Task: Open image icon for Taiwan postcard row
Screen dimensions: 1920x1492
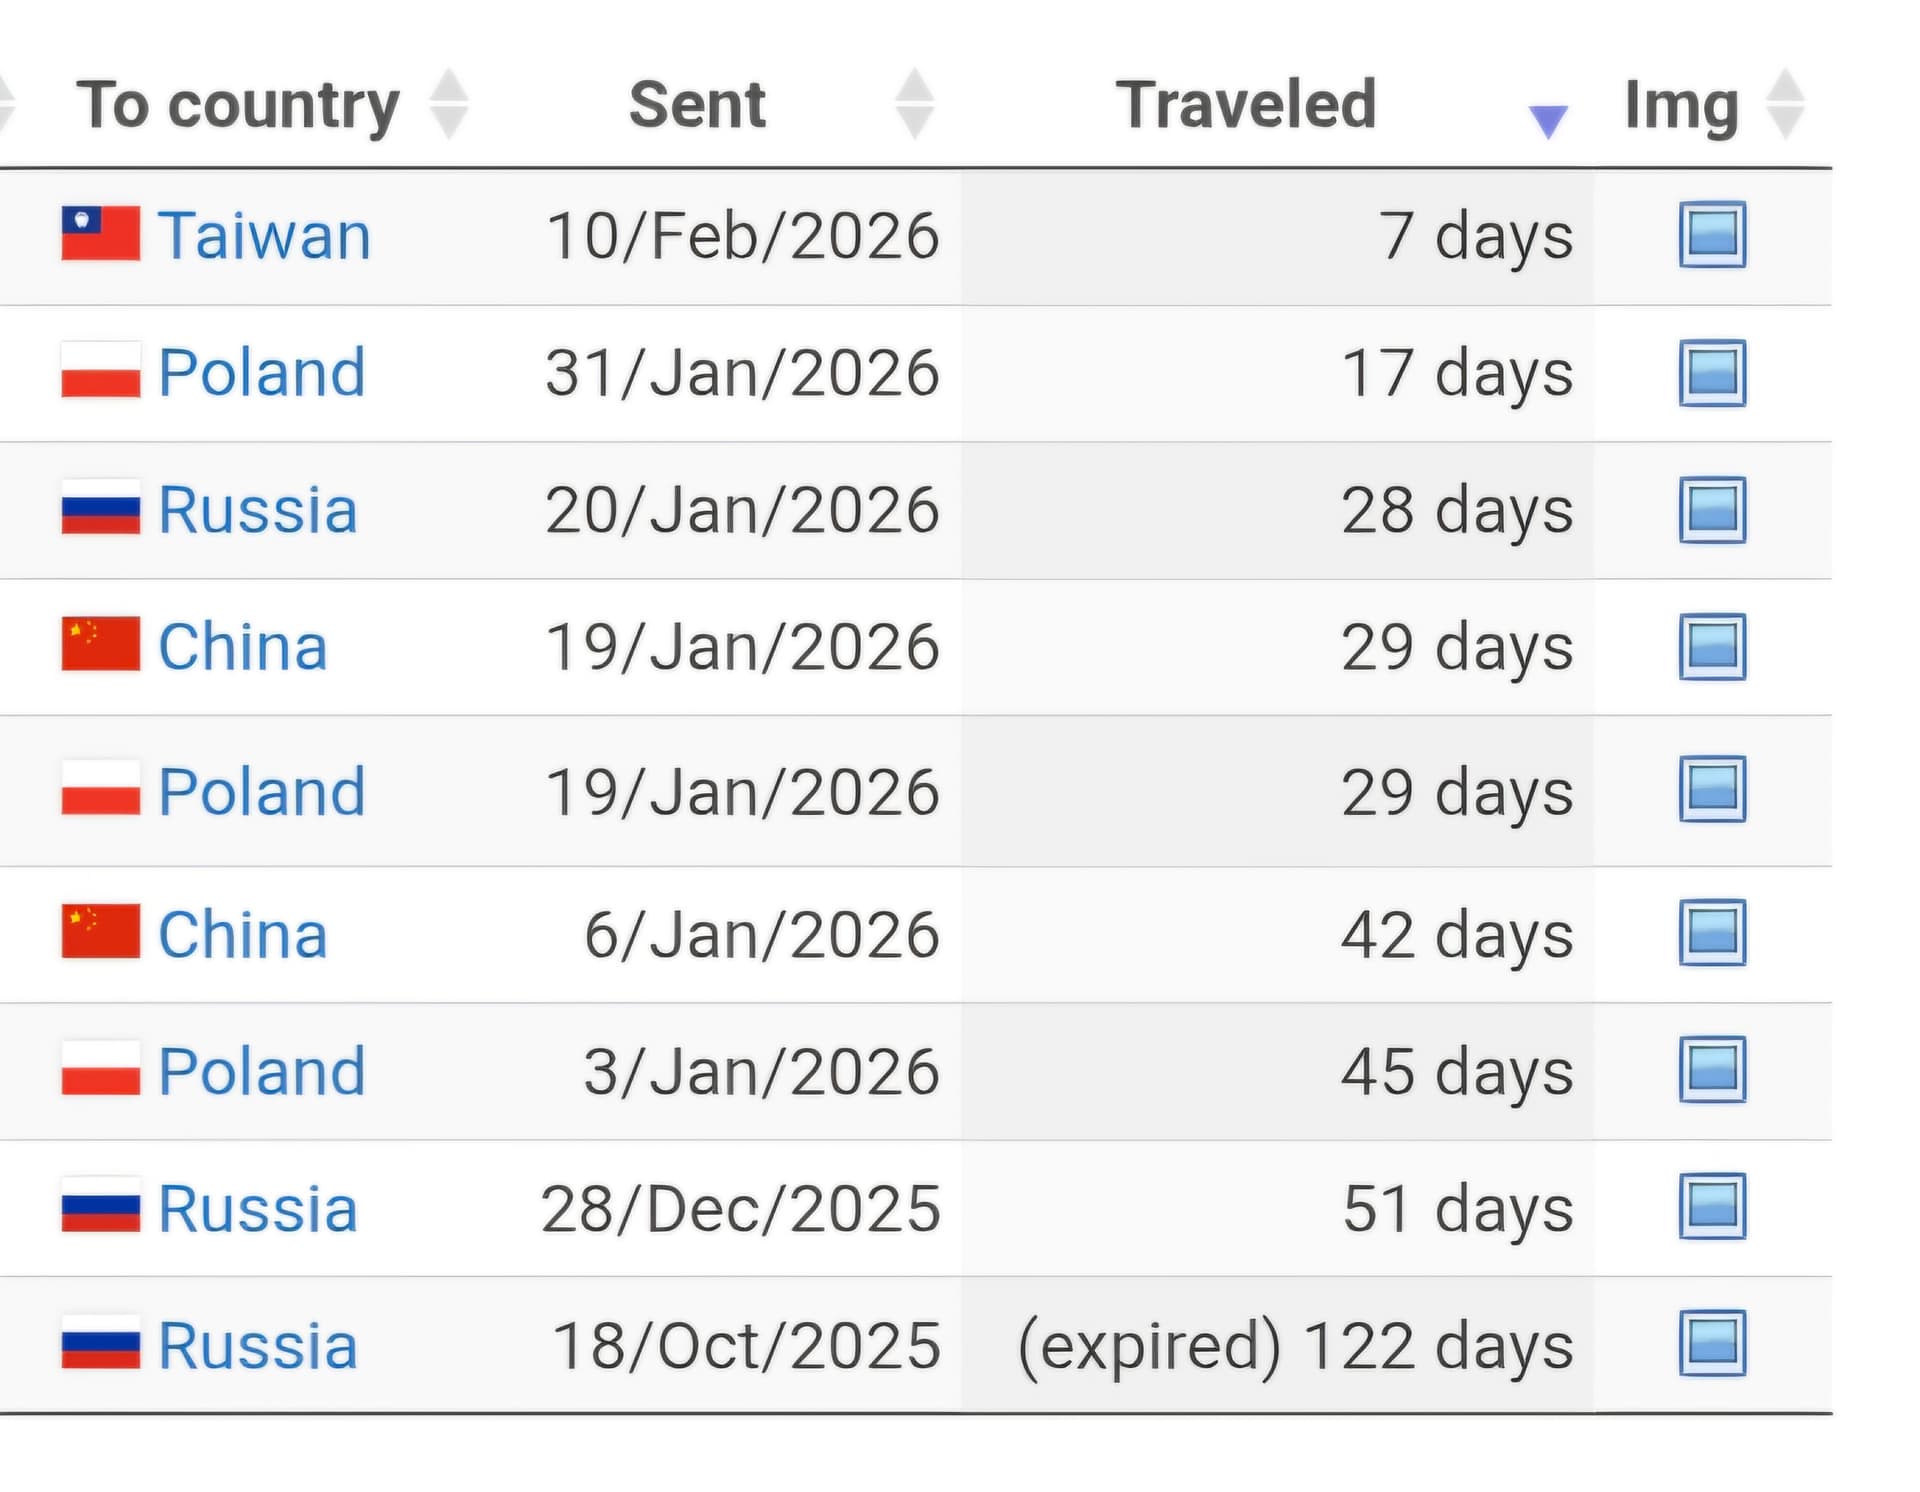Action: coord(1712,235)
